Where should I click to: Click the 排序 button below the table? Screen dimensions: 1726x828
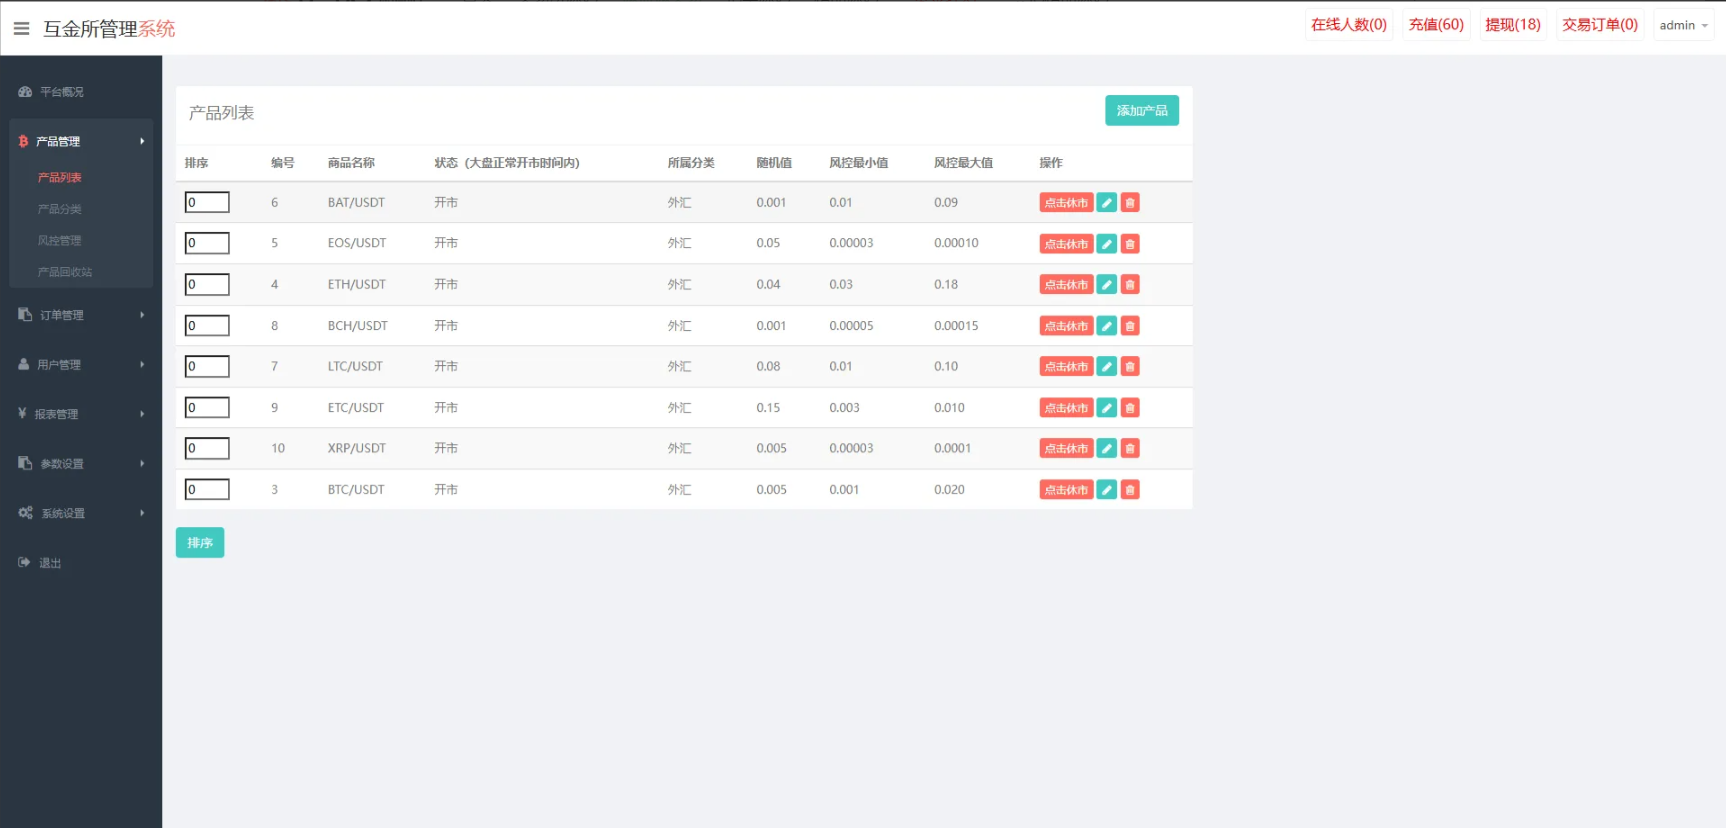pyautogui.click(x=200, y=543)
